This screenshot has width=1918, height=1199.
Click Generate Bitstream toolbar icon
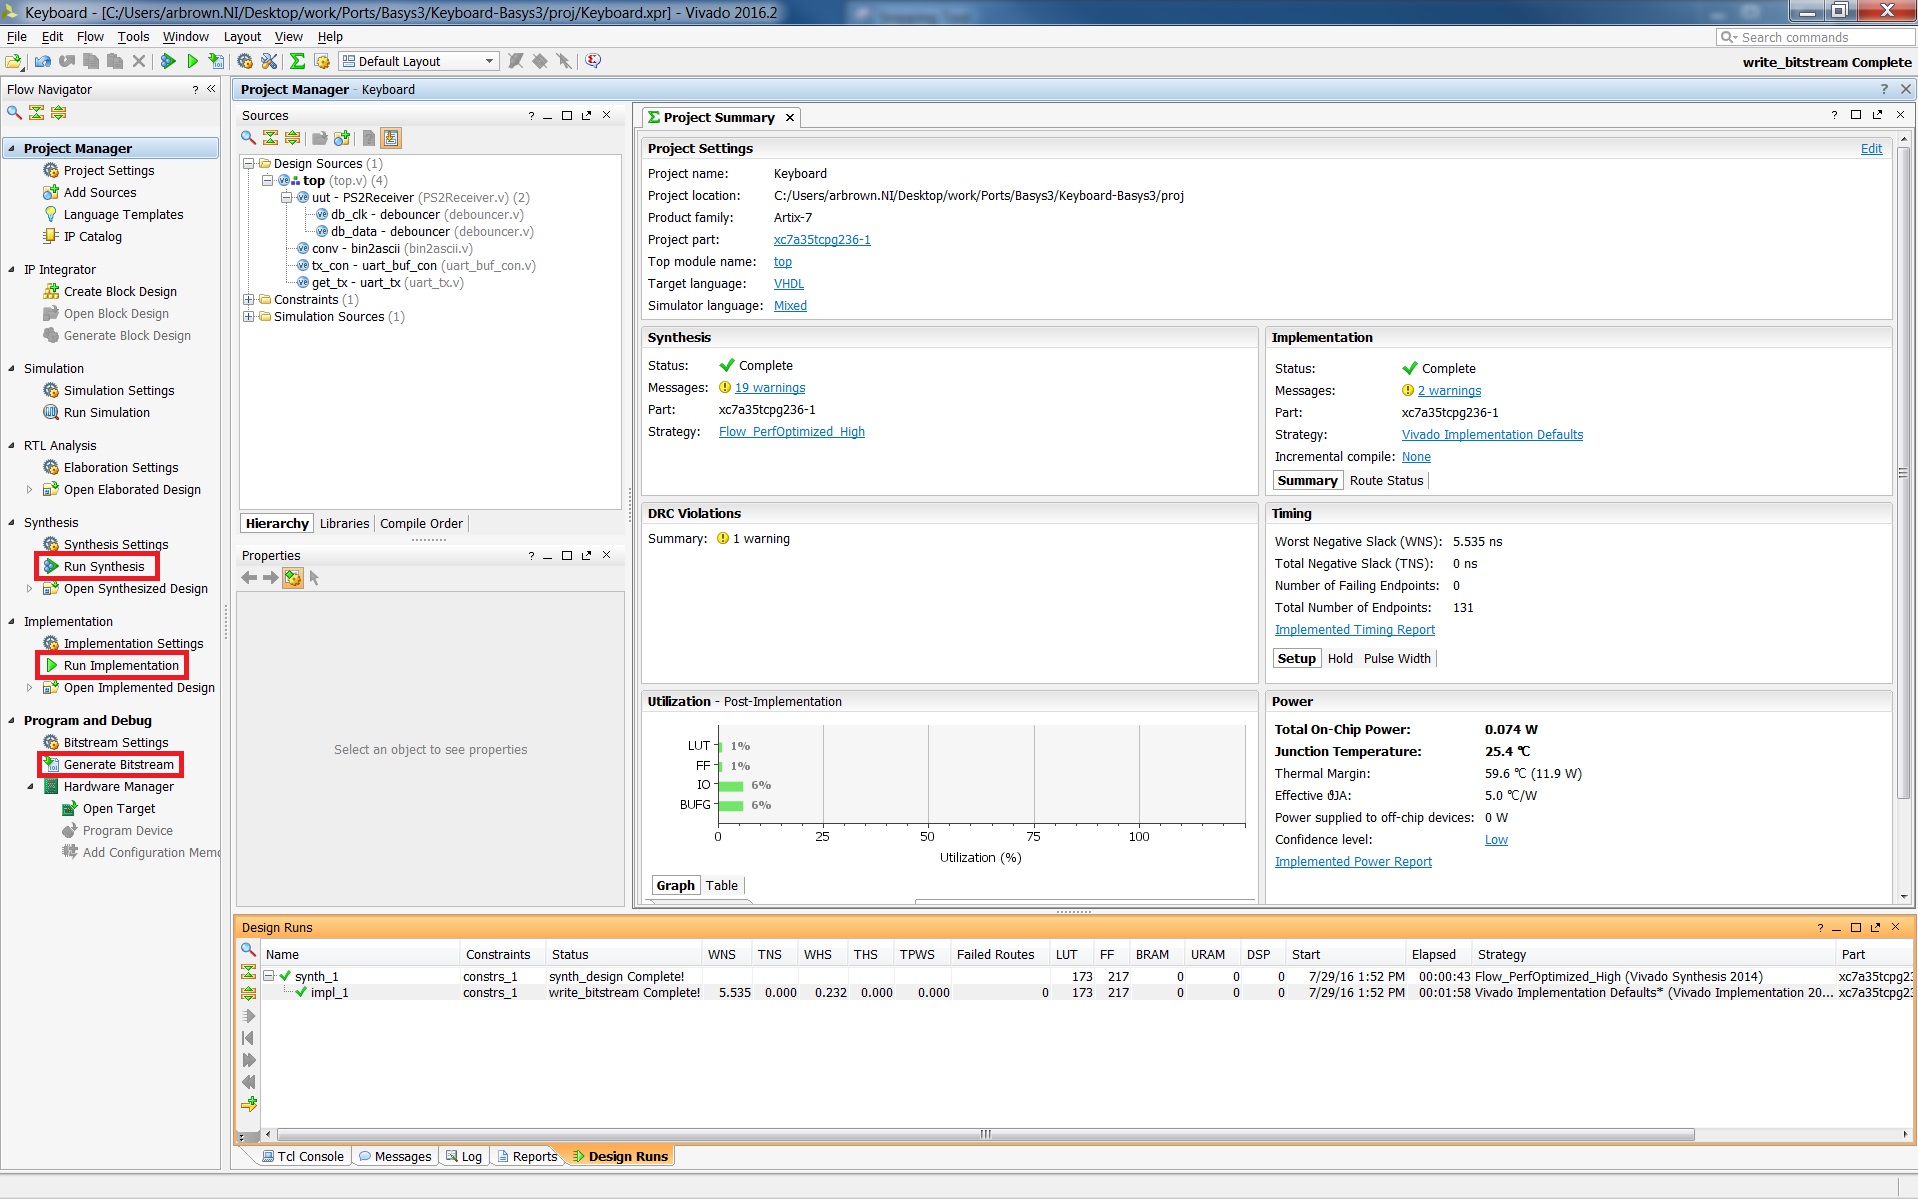[x=216, y=61]
